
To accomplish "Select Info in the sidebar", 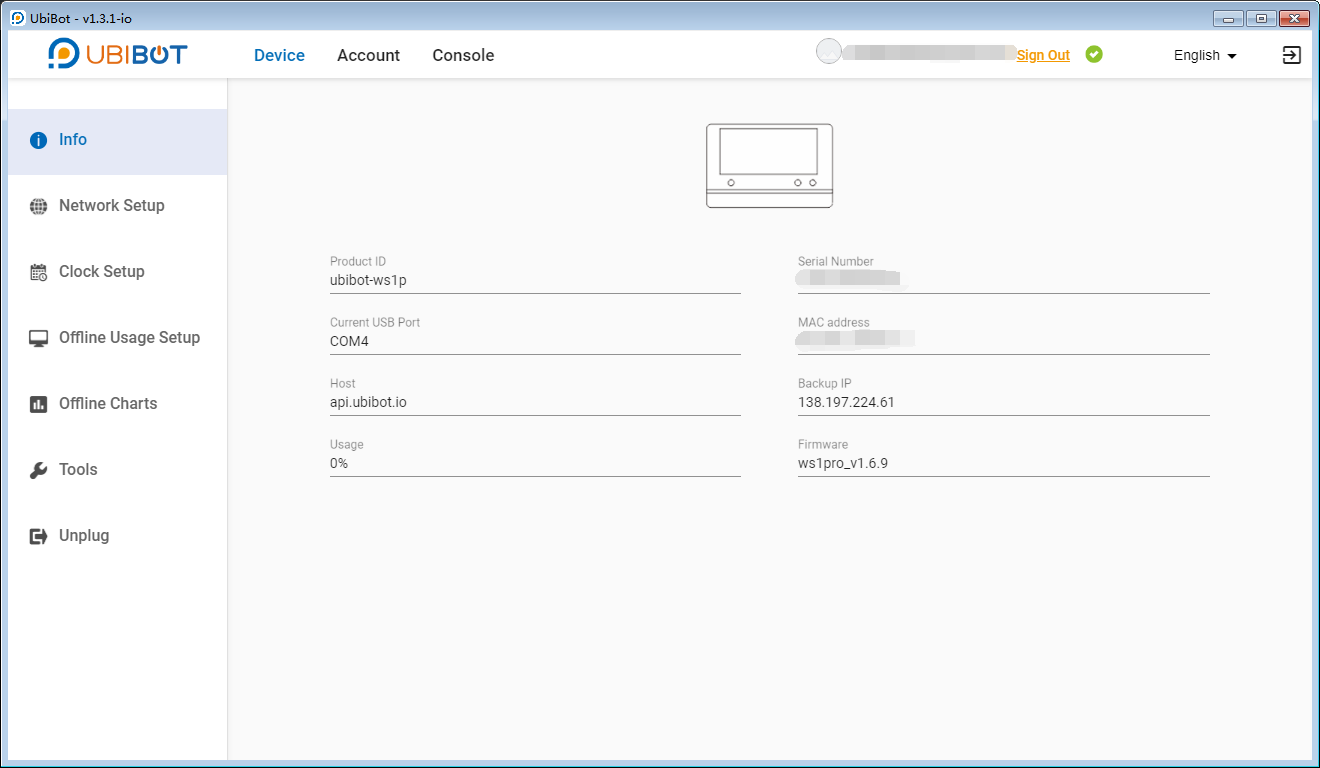I will pyautogui.click(x=118, y=141).
